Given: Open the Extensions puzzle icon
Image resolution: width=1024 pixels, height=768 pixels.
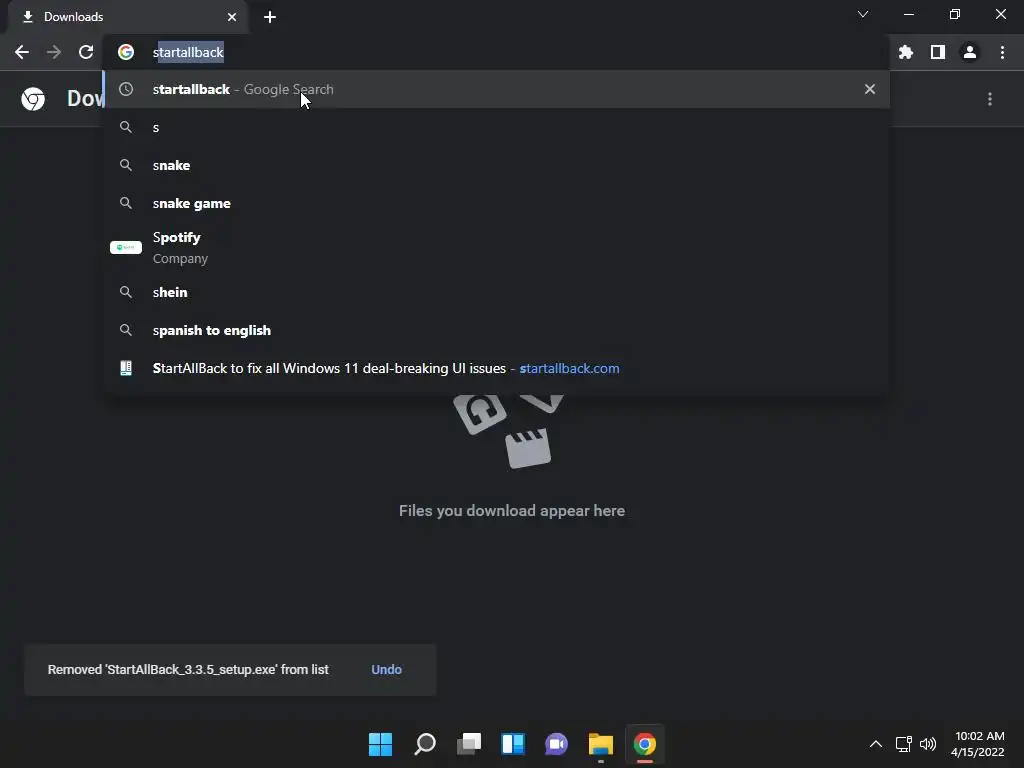Looking at the screenshot, I should click(x=906, y=52).
